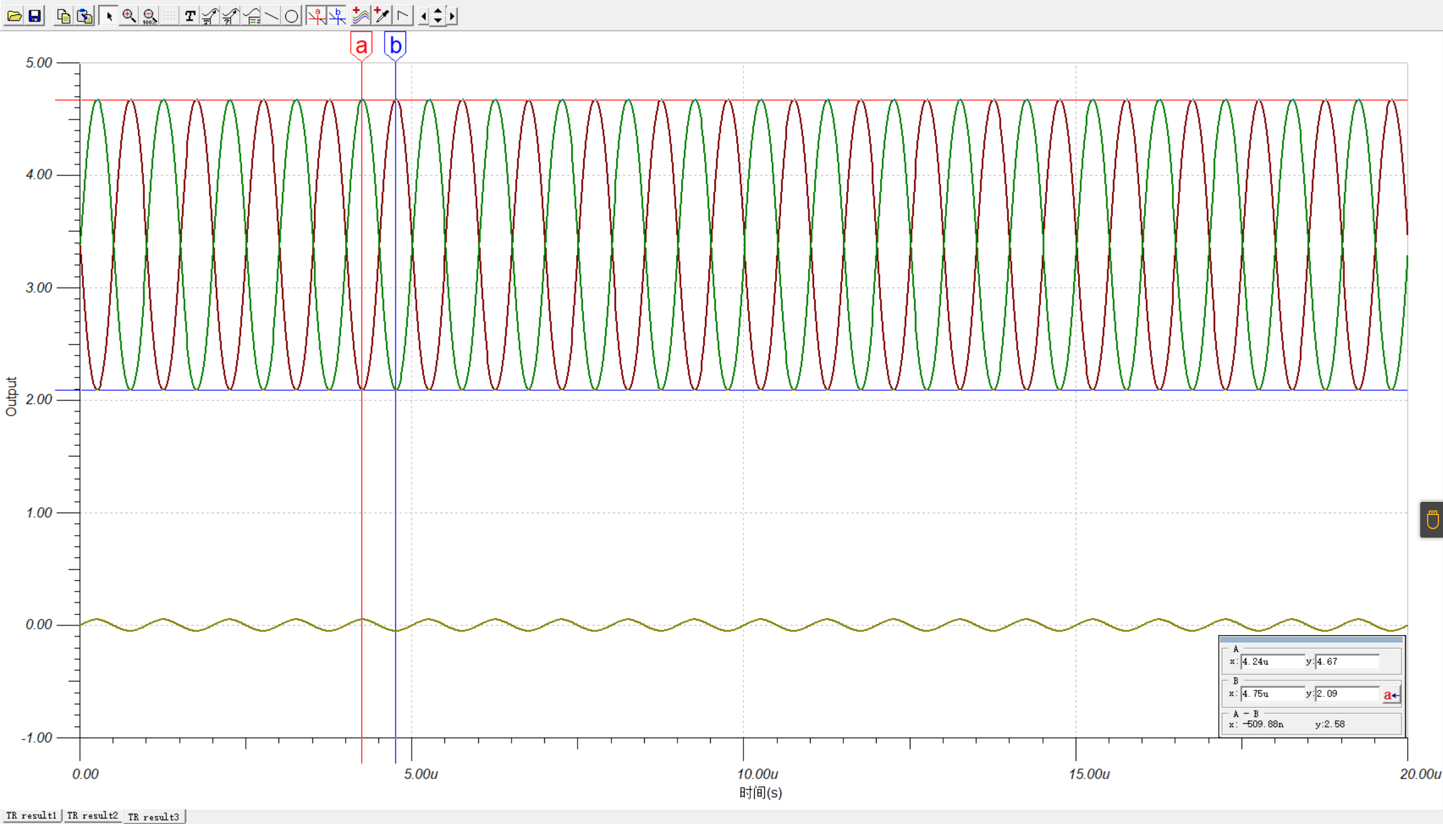Viewport: 1443px width, 824px height.
Task: Click the 时间(s) x-axis label
Action: 761,793
